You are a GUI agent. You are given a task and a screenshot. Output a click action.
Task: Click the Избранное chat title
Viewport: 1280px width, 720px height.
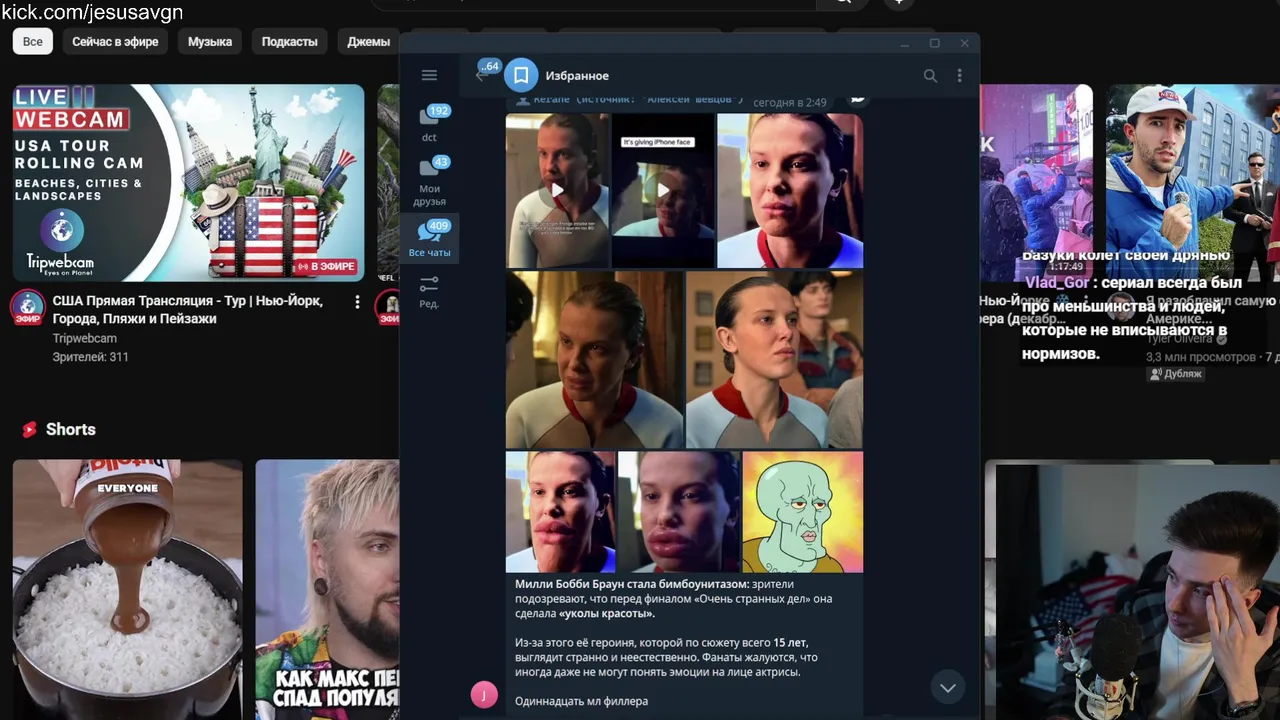tap(577, 76)
